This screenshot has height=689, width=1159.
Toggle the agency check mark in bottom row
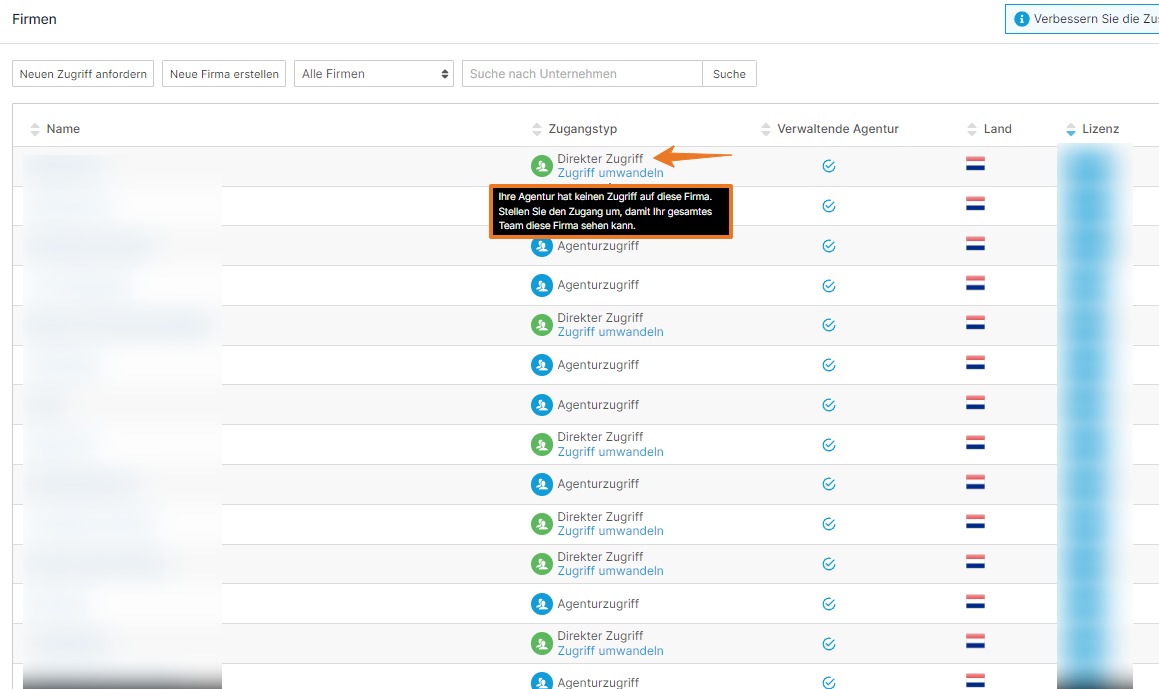[x=828, y=682]
